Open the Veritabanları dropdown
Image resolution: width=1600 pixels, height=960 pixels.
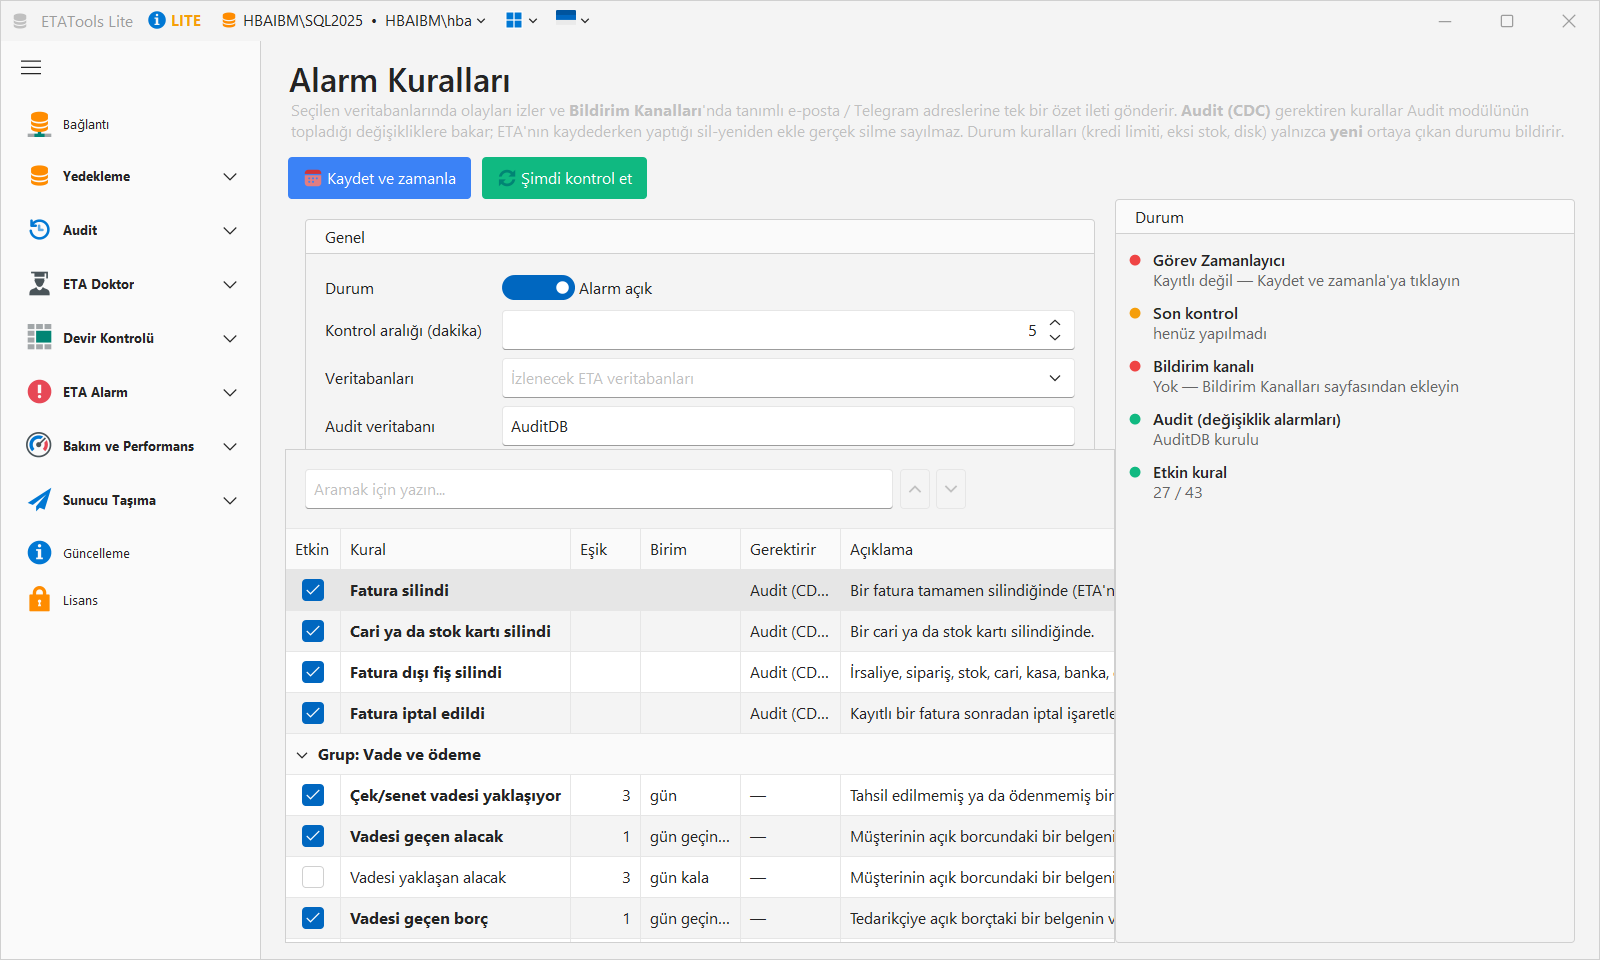pyautogui.click(x=788, y=378)
